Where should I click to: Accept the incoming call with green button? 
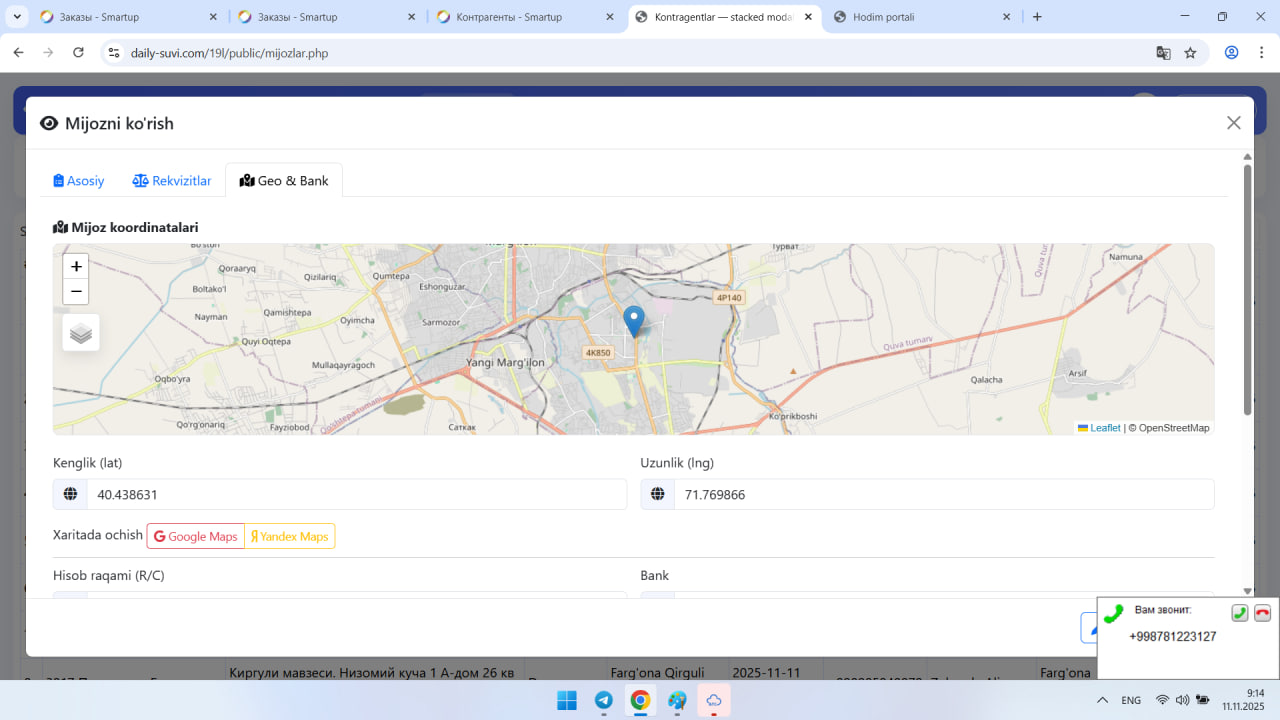coord(1239,613)
